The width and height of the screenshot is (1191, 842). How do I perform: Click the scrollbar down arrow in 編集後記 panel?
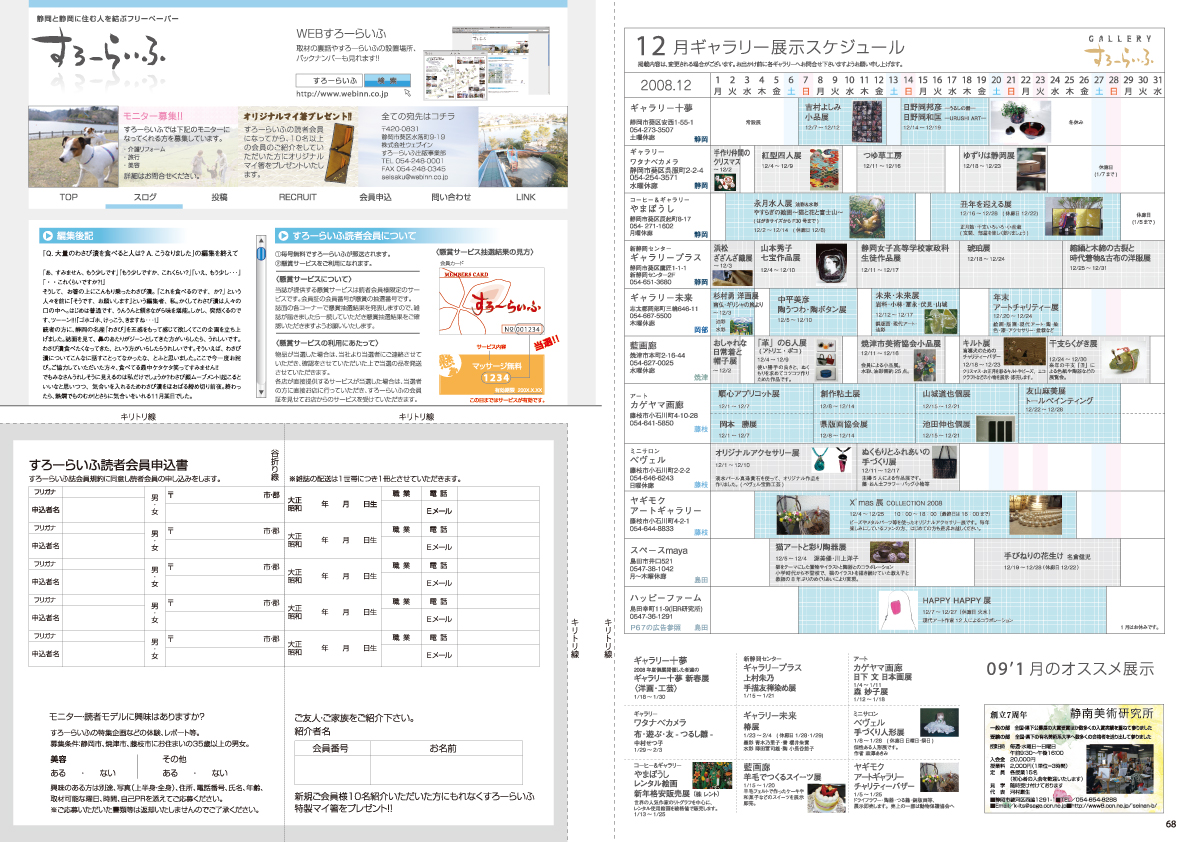click(x=261, y=392)
